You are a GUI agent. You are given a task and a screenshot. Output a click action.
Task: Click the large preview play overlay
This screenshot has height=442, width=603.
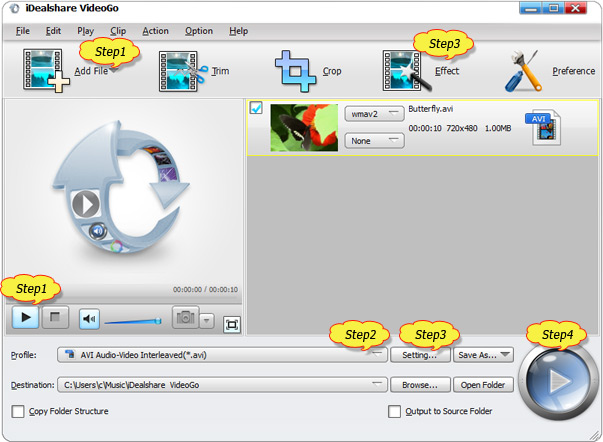pos(85,204)
